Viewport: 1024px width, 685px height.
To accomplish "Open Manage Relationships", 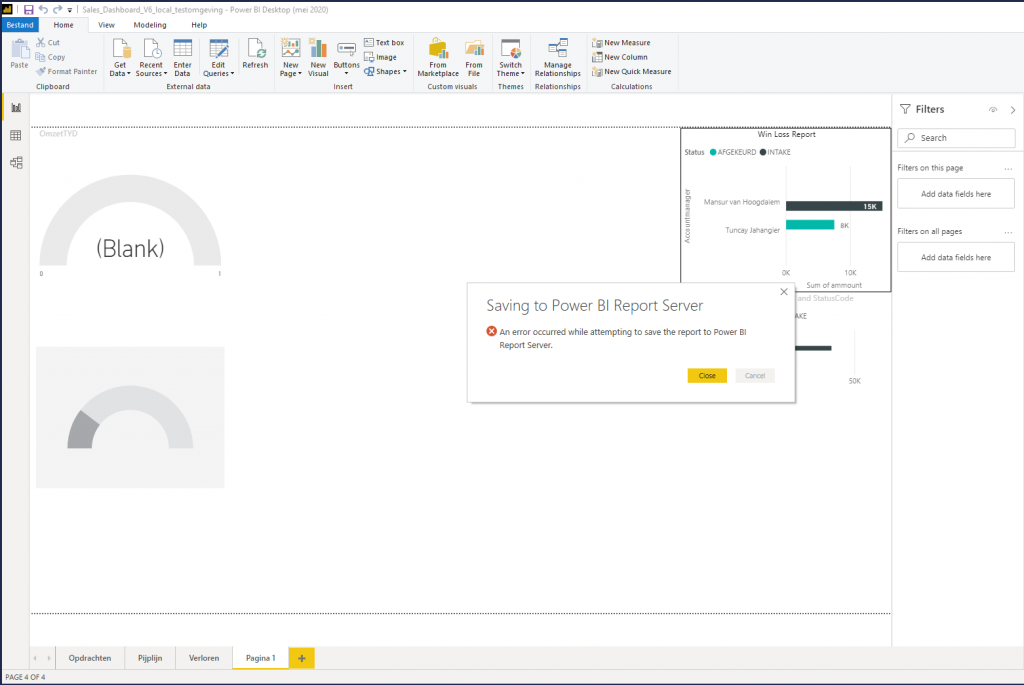I will pos(558,57).
